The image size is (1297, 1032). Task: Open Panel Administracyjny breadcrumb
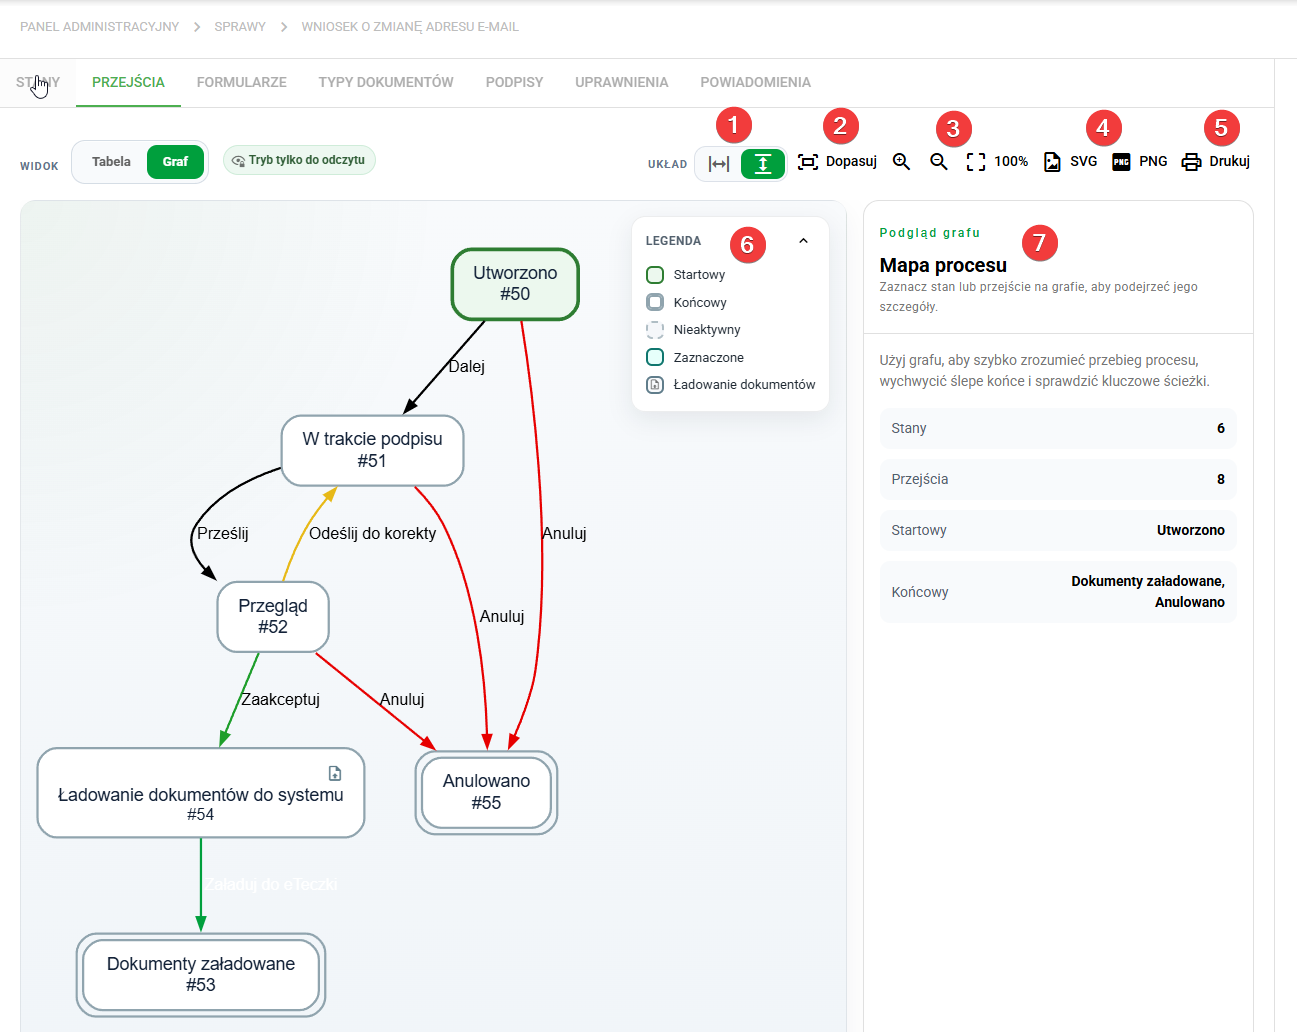point(99,27)
